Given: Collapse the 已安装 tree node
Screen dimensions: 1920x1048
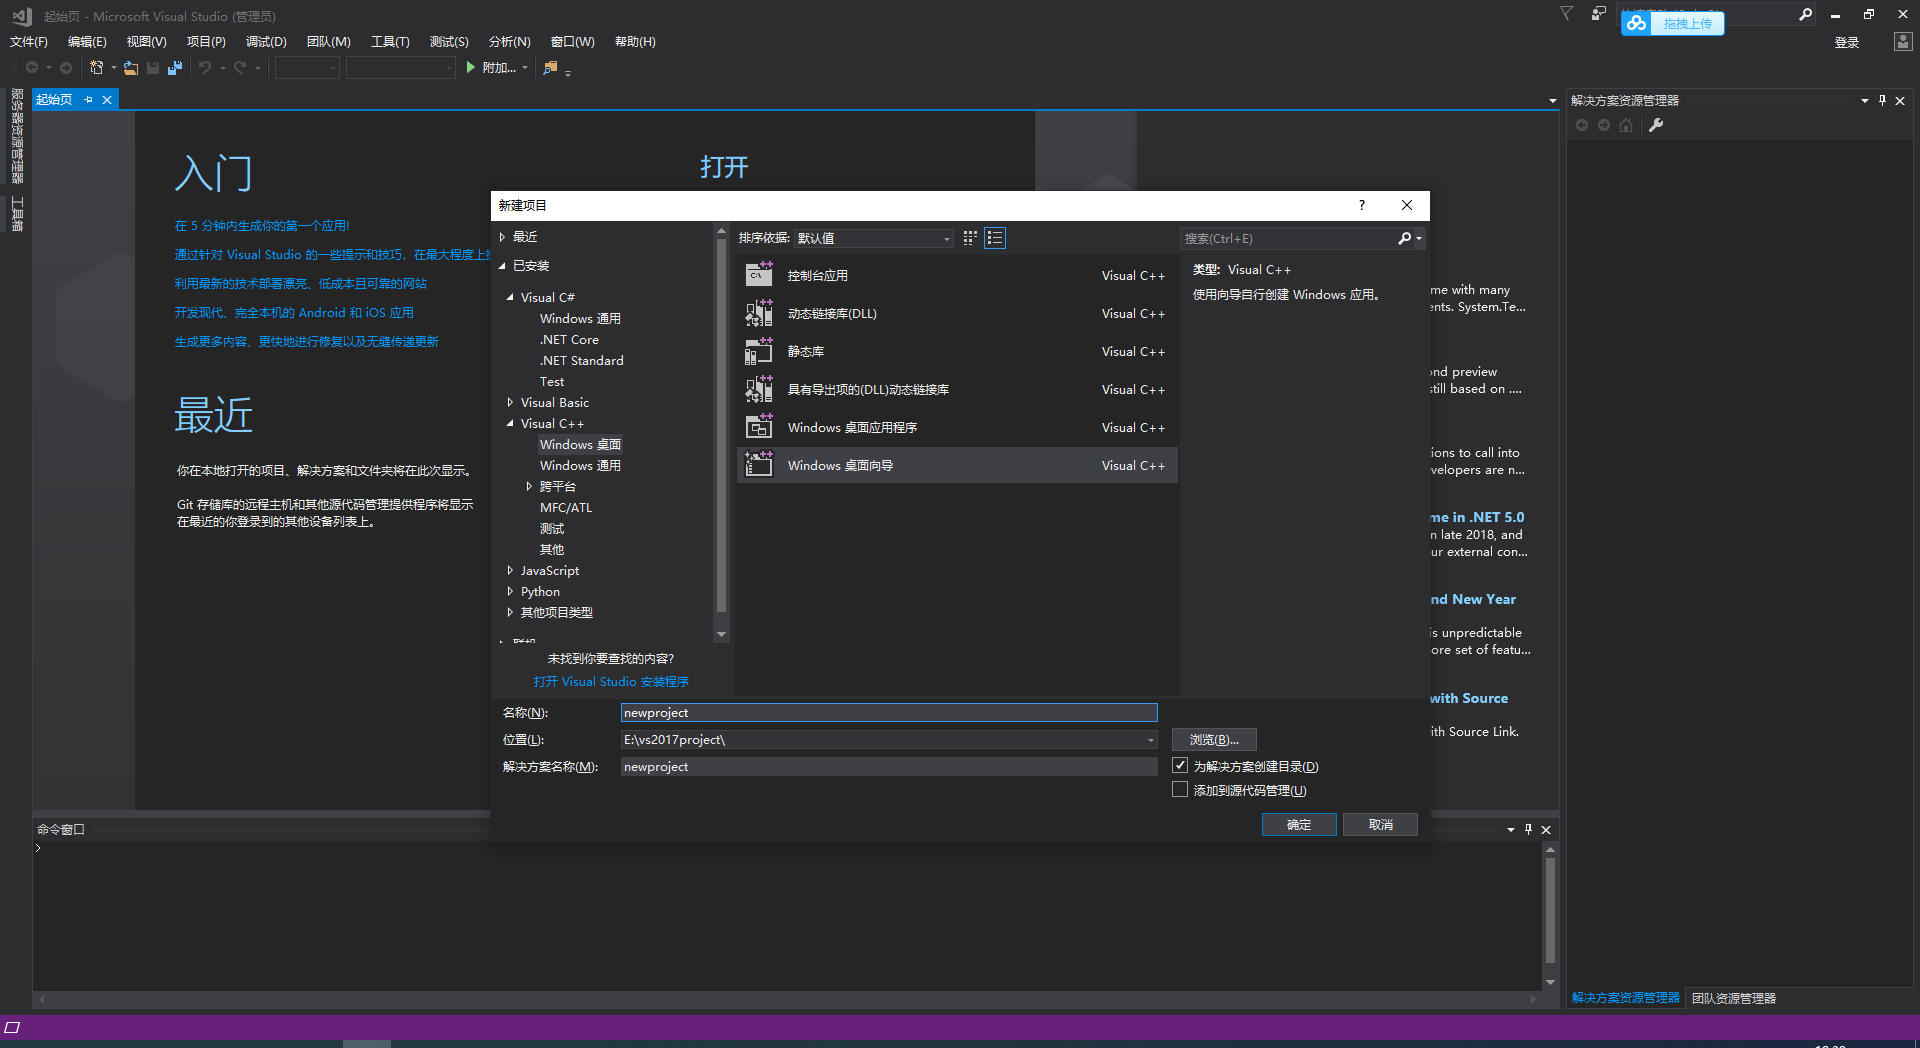Looking at the screenshot, I should (x=502, y=266).
